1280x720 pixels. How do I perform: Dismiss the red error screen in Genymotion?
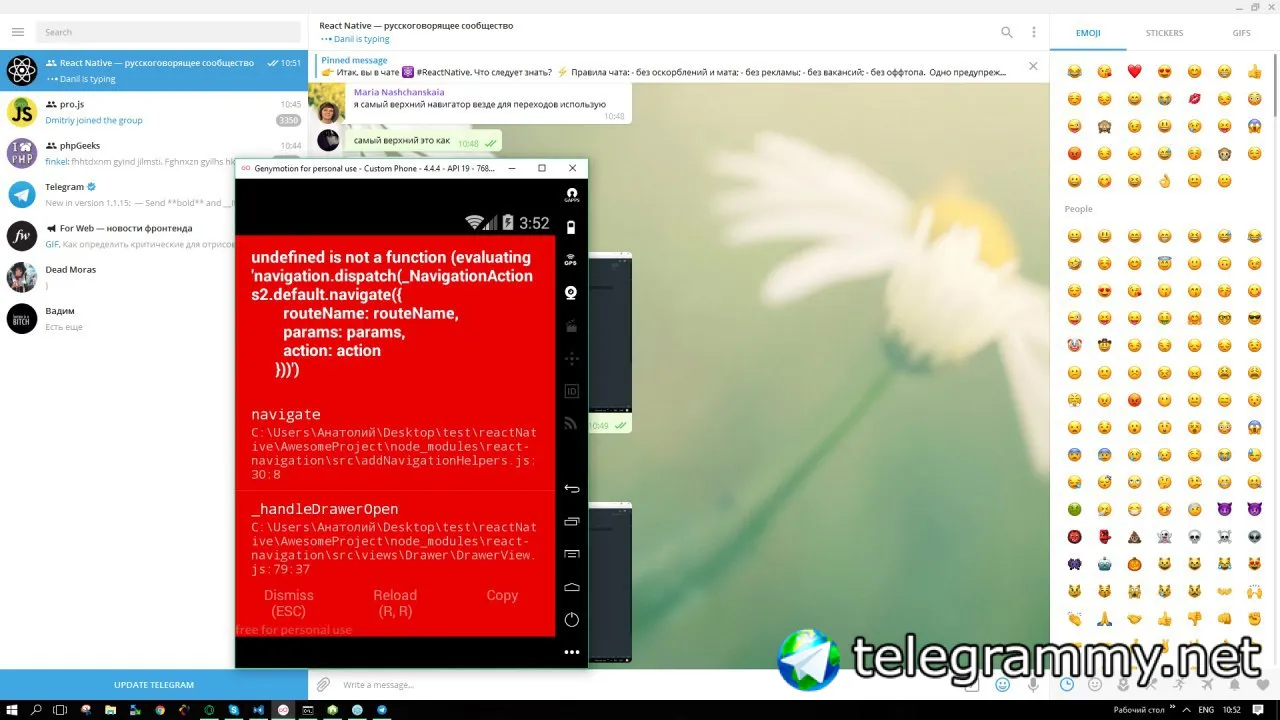click(289, 603)
